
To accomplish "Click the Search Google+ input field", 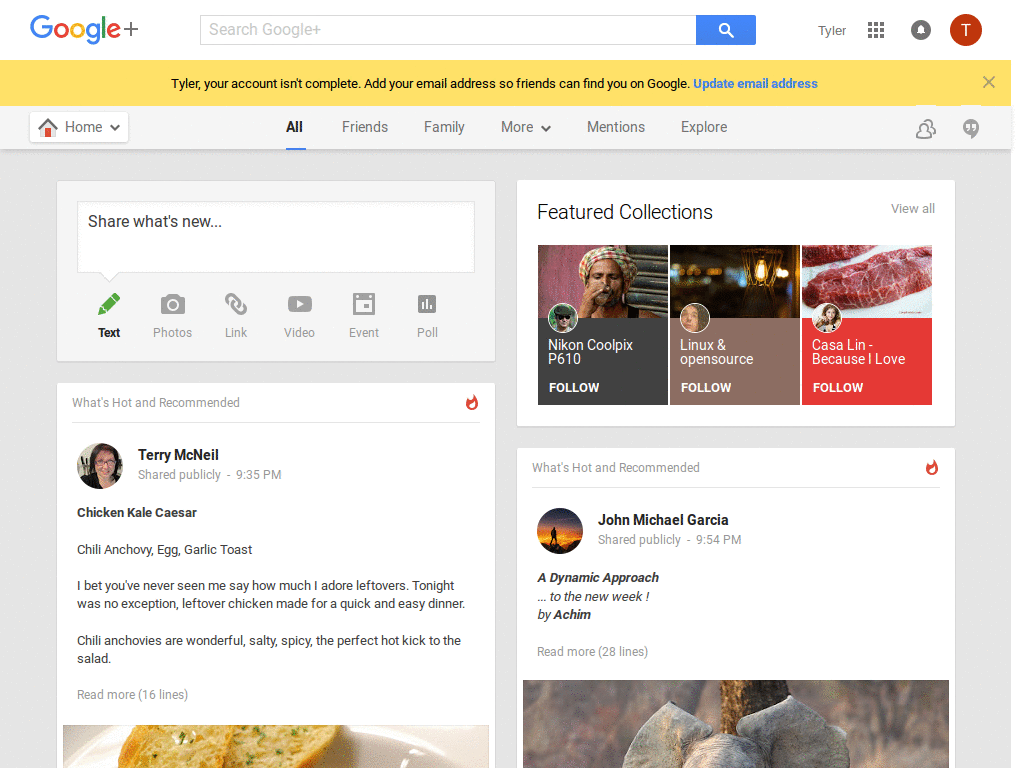I will click(x=448, y=30).
